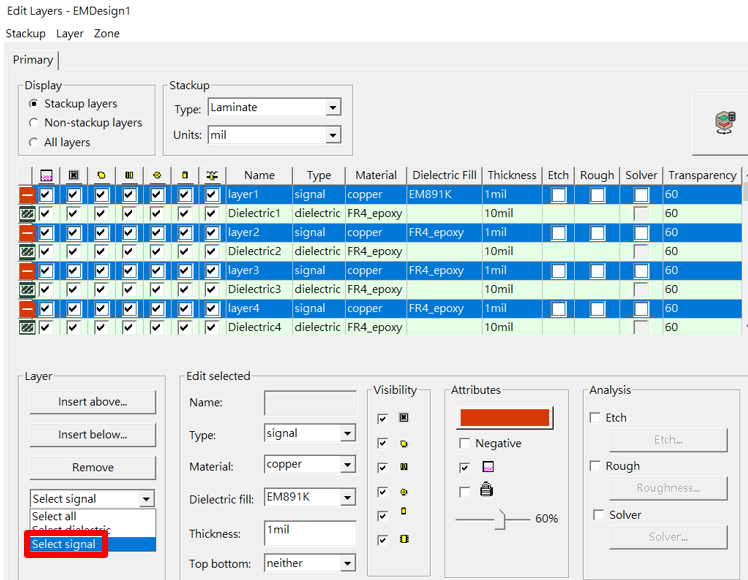Click the Insert above... button
This screenshot has width=748, height=580.
coord(93,402)
